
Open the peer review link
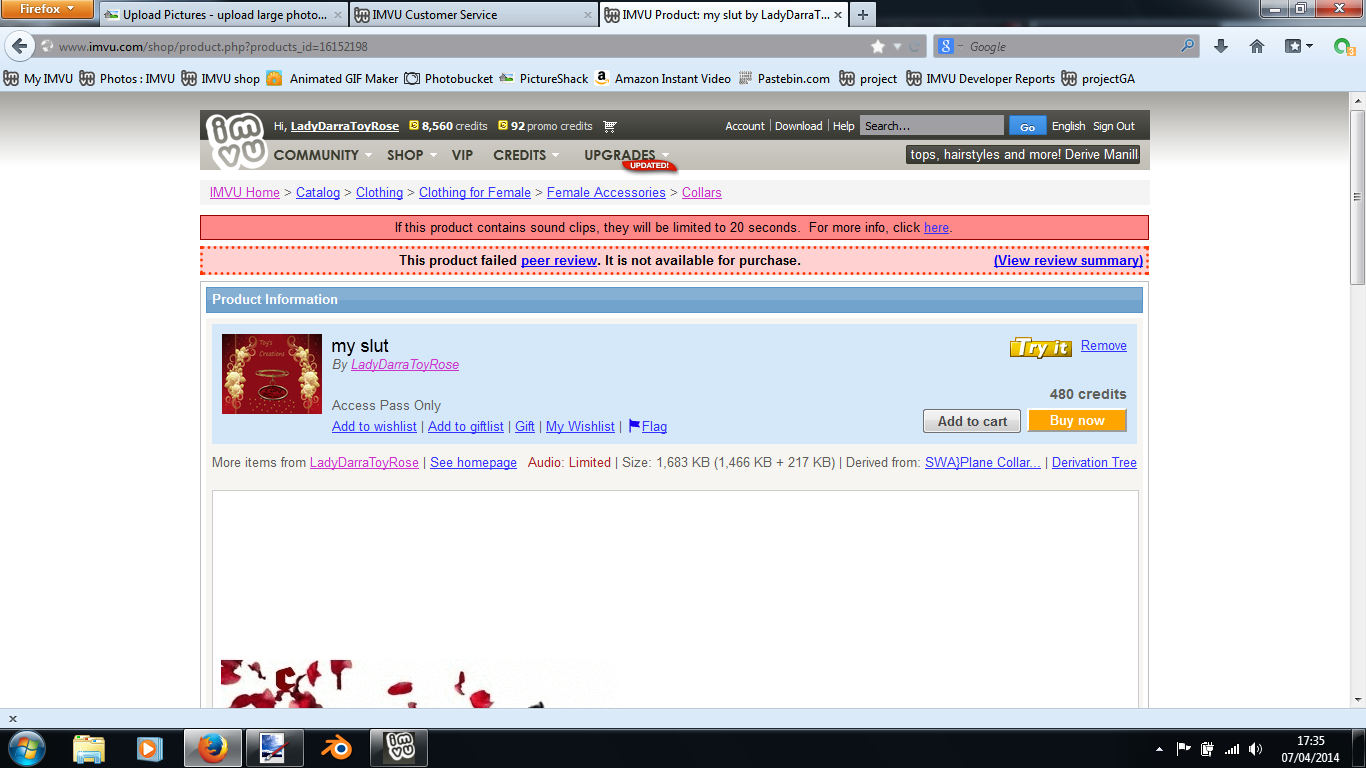click(x=559, y=260)
